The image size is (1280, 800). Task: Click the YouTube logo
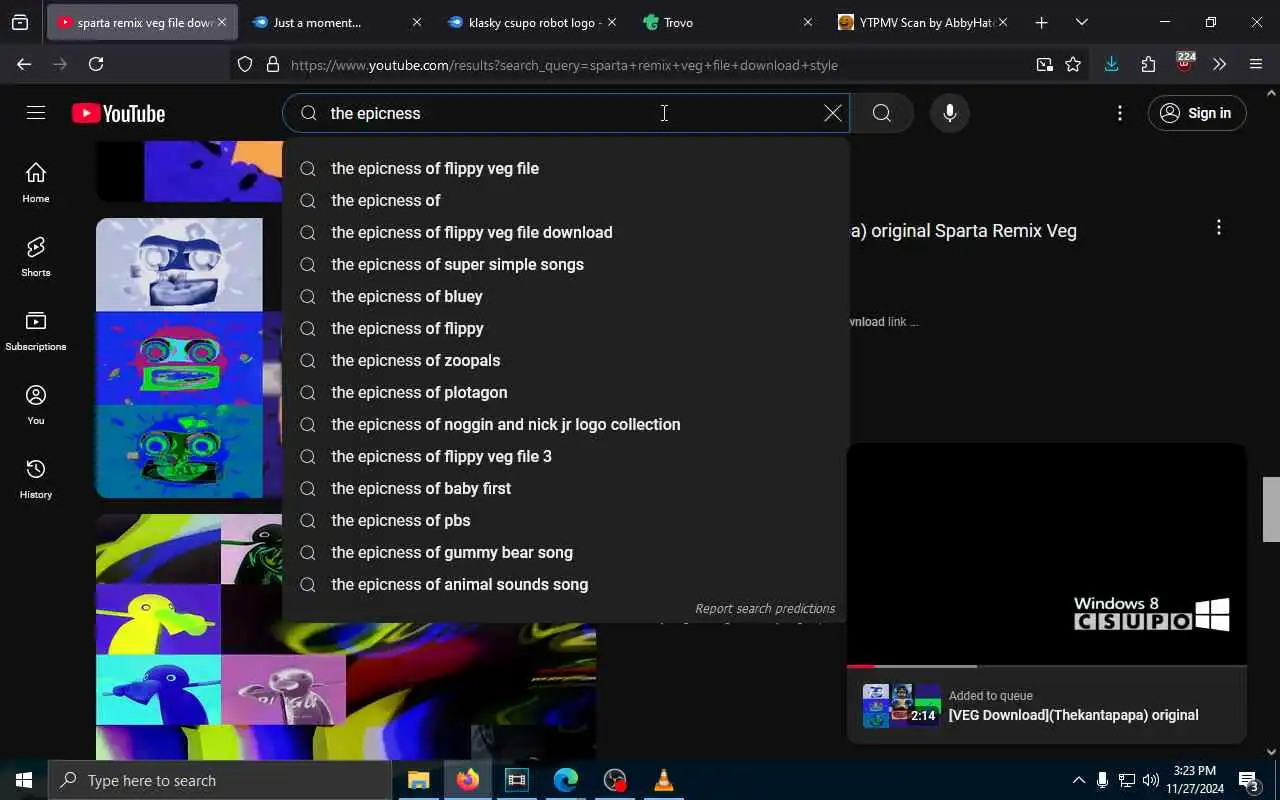[x=118, y=114]
